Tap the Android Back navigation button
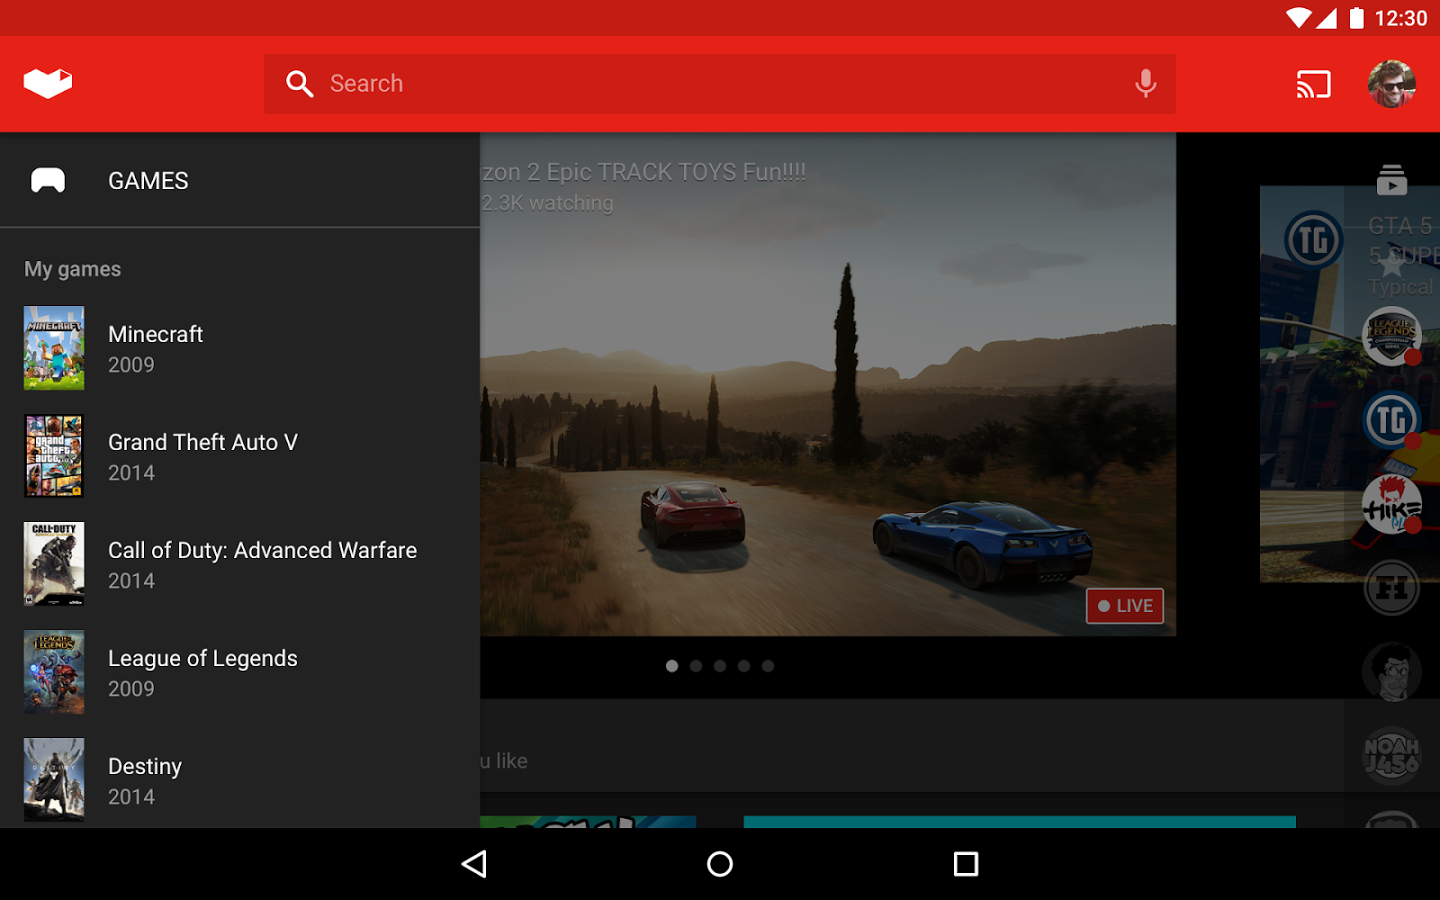This screenshot has width=1440, height=900. (x=474, y=864)
